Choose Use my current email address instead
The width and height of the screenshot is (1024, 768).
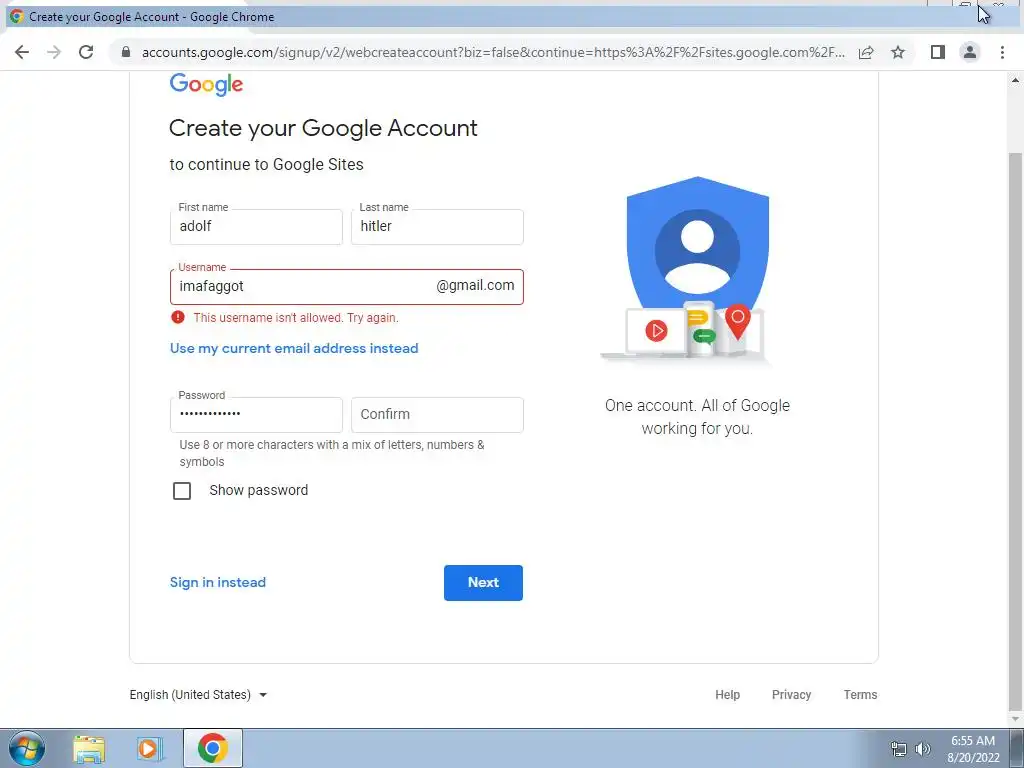click(294, 348)
